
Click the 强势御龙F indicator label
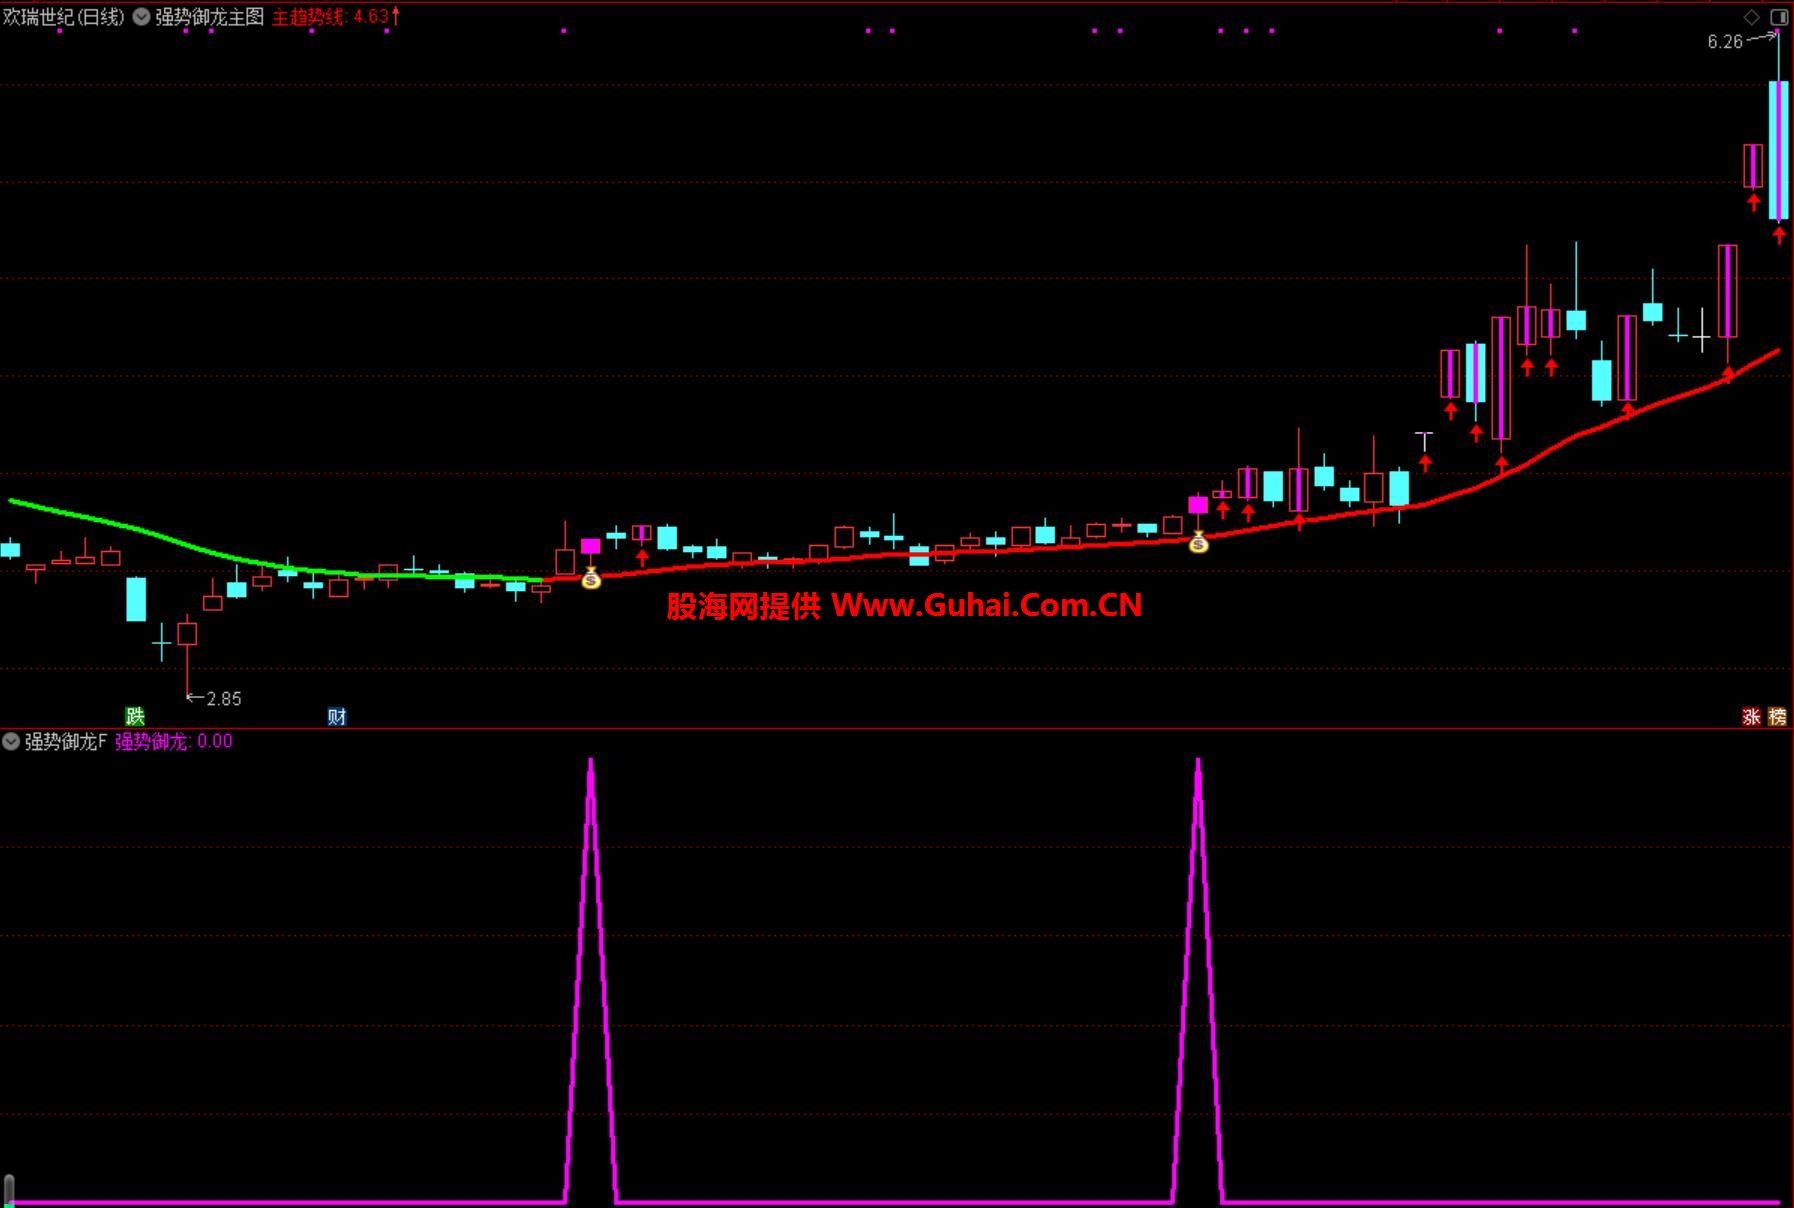[65, 741]
